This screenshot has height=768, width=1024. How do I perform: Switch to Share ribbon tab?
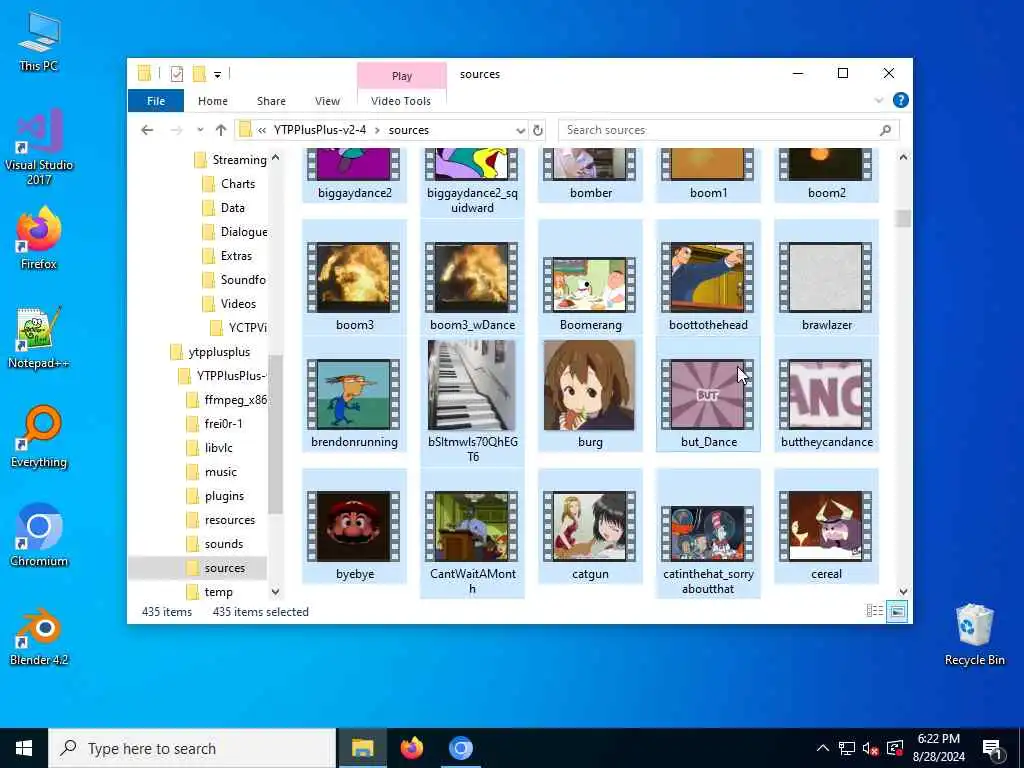pyautogui.click(x=271, y=101)
